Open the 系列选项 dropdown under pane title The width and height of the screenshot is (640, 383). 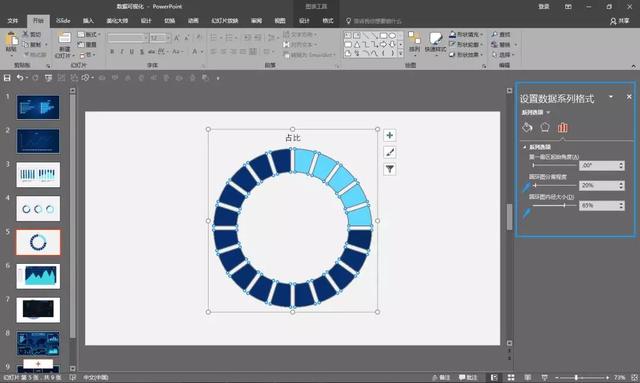[x=536, y=112]
